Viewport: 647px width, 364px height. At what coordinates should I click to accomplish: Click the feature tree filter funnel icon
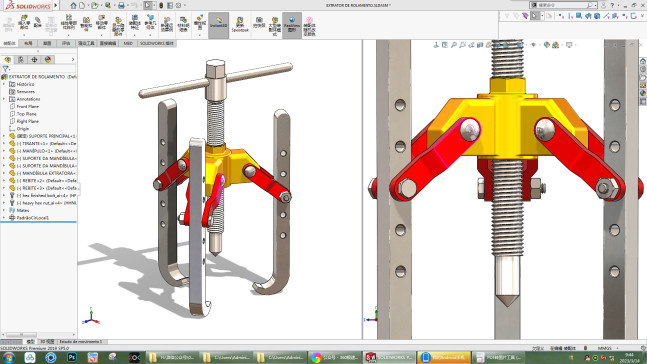(5, 69)
